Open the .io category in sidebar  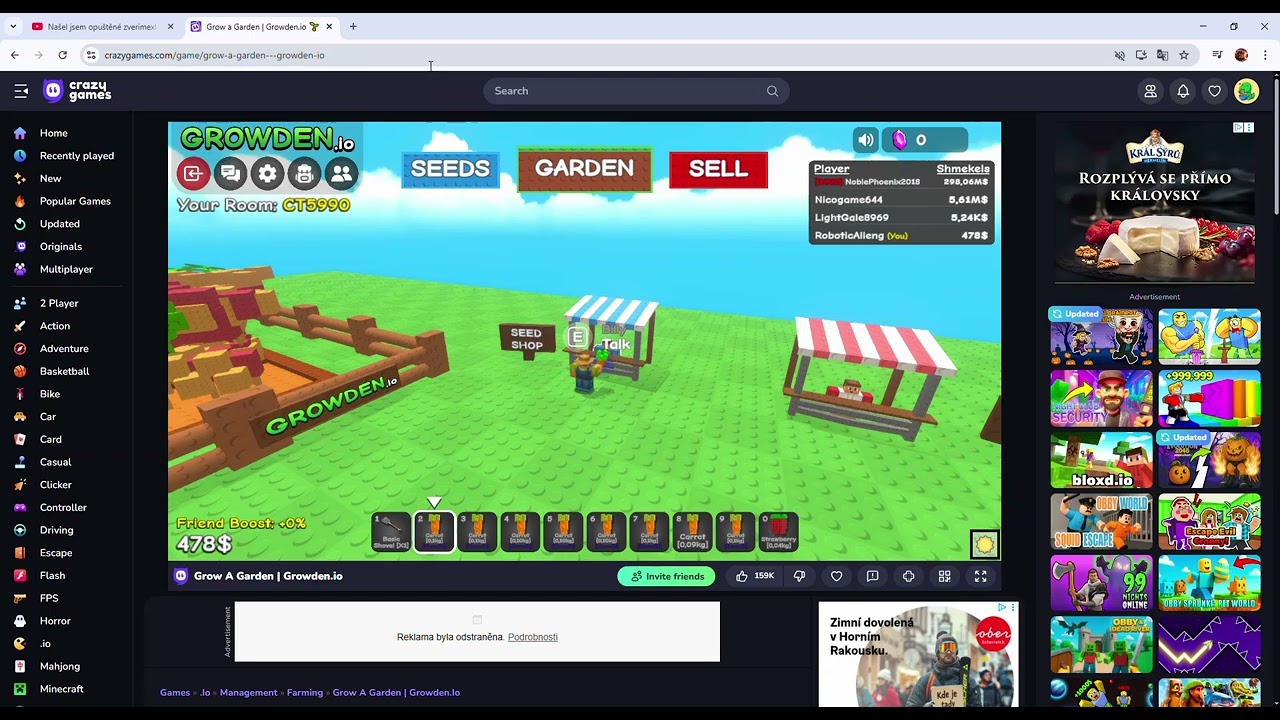45,643
